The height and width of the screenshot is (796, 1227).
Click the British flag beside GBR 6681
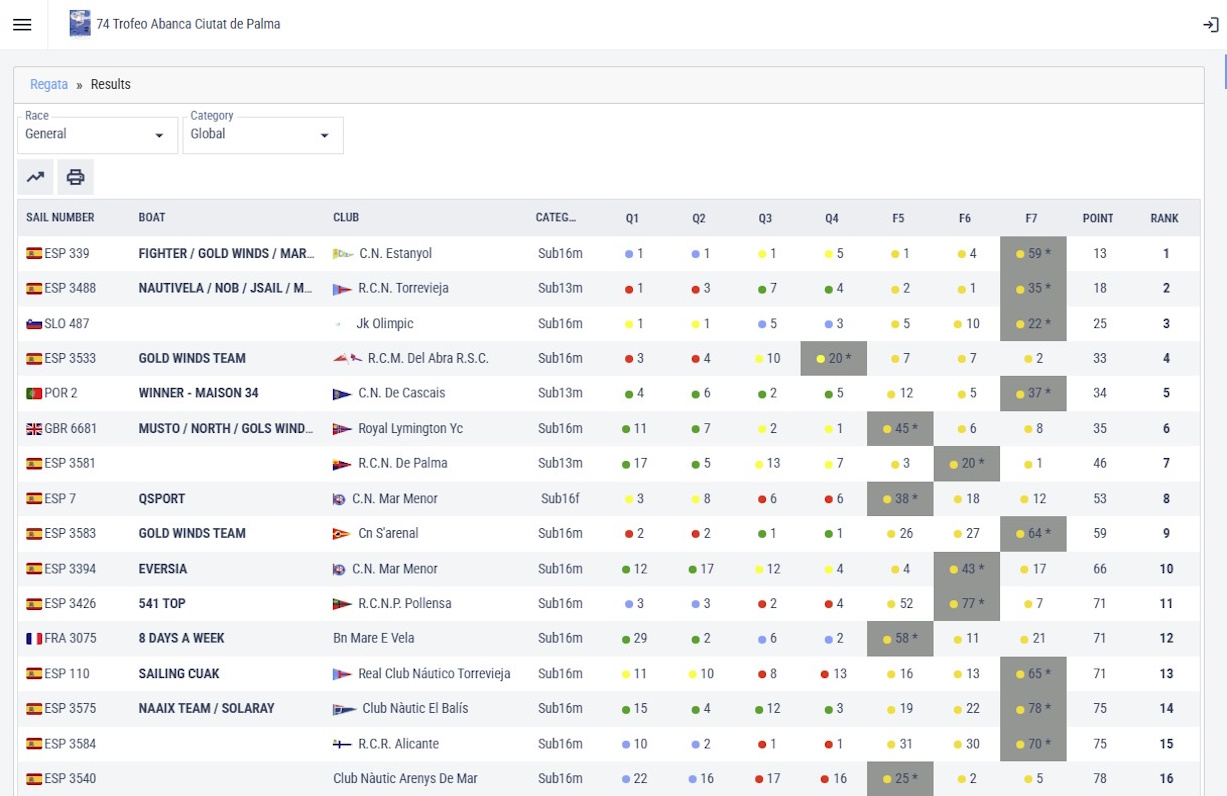[x=34, y=429]
